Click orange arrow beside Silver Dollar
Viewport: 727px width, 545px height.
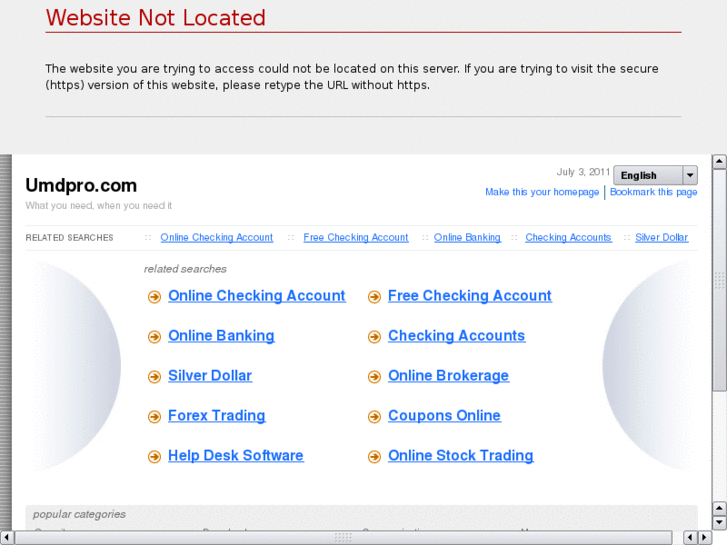click(154, 377)
